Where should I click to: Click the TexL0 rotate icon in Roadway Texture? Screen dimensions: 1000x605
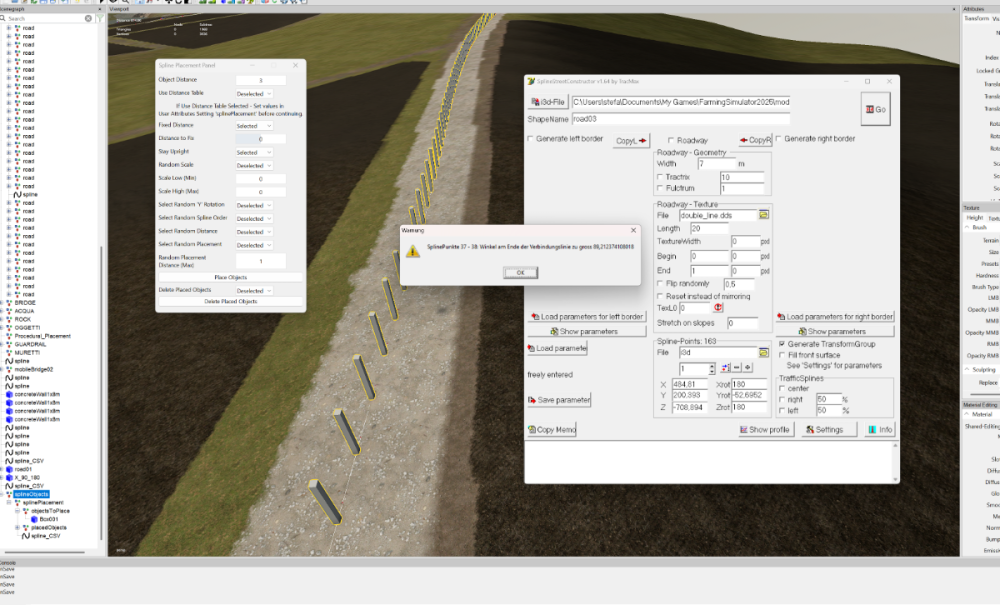click(717, 309)
